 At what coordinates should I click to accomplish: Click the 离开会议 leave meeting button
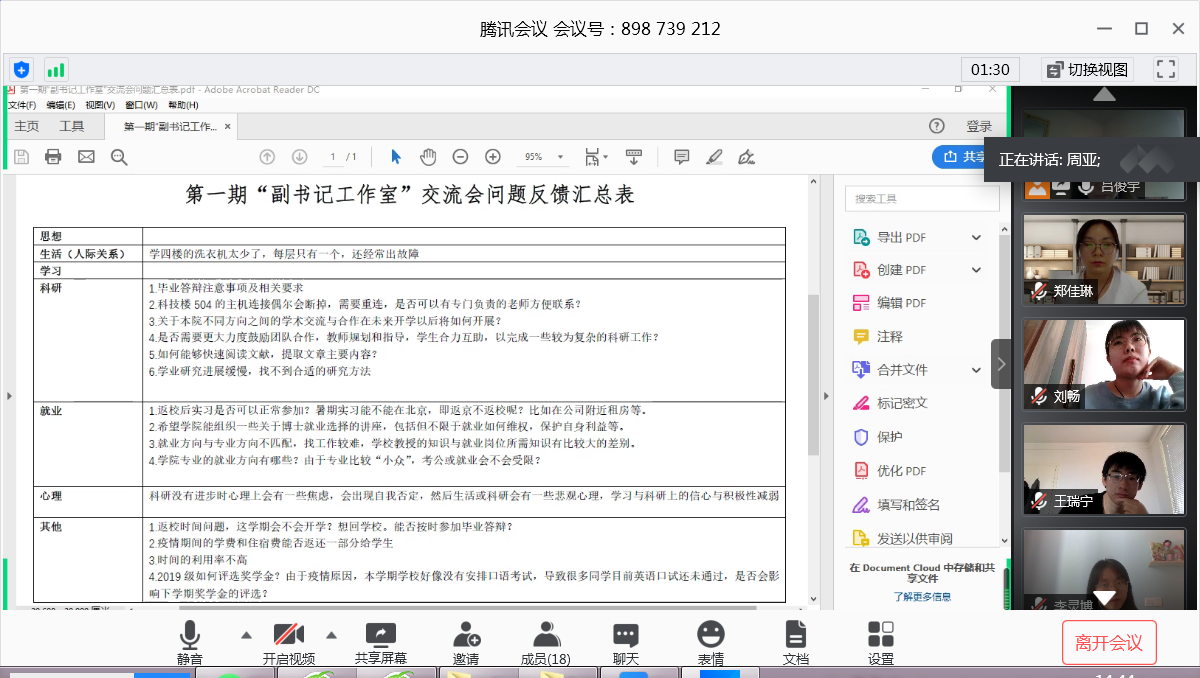pos(1108,643)
